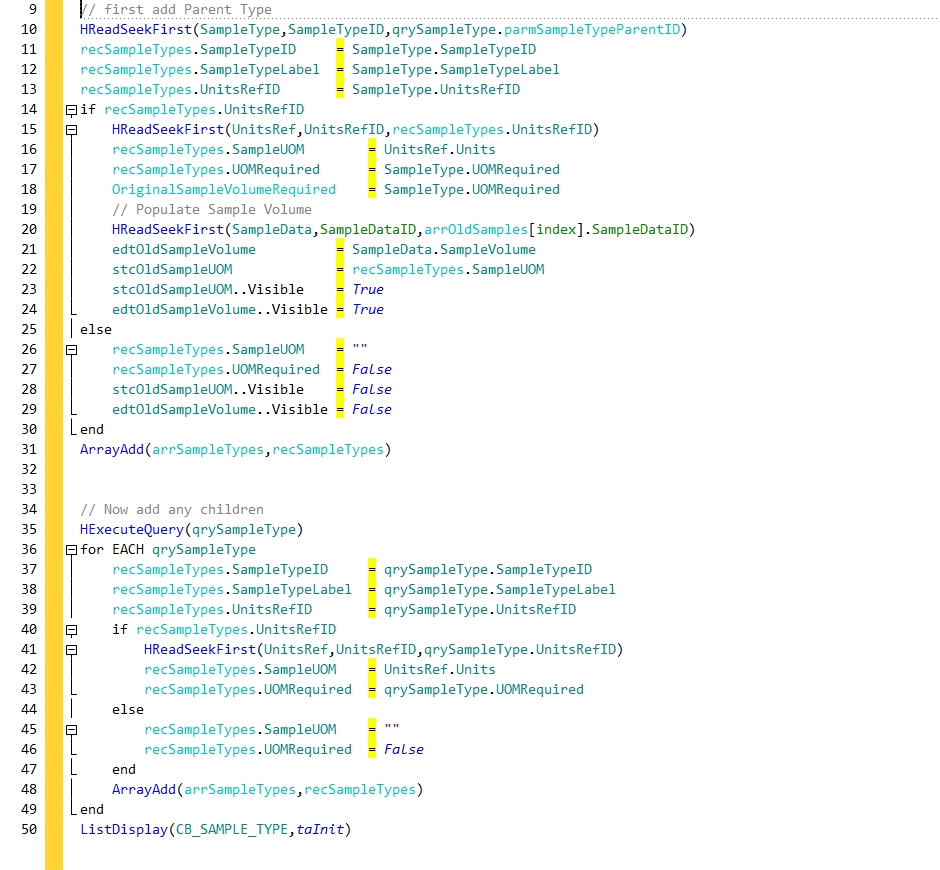Click edtOldSampleVolume on line 21
The image size is (940, 870).
point(183,250)
